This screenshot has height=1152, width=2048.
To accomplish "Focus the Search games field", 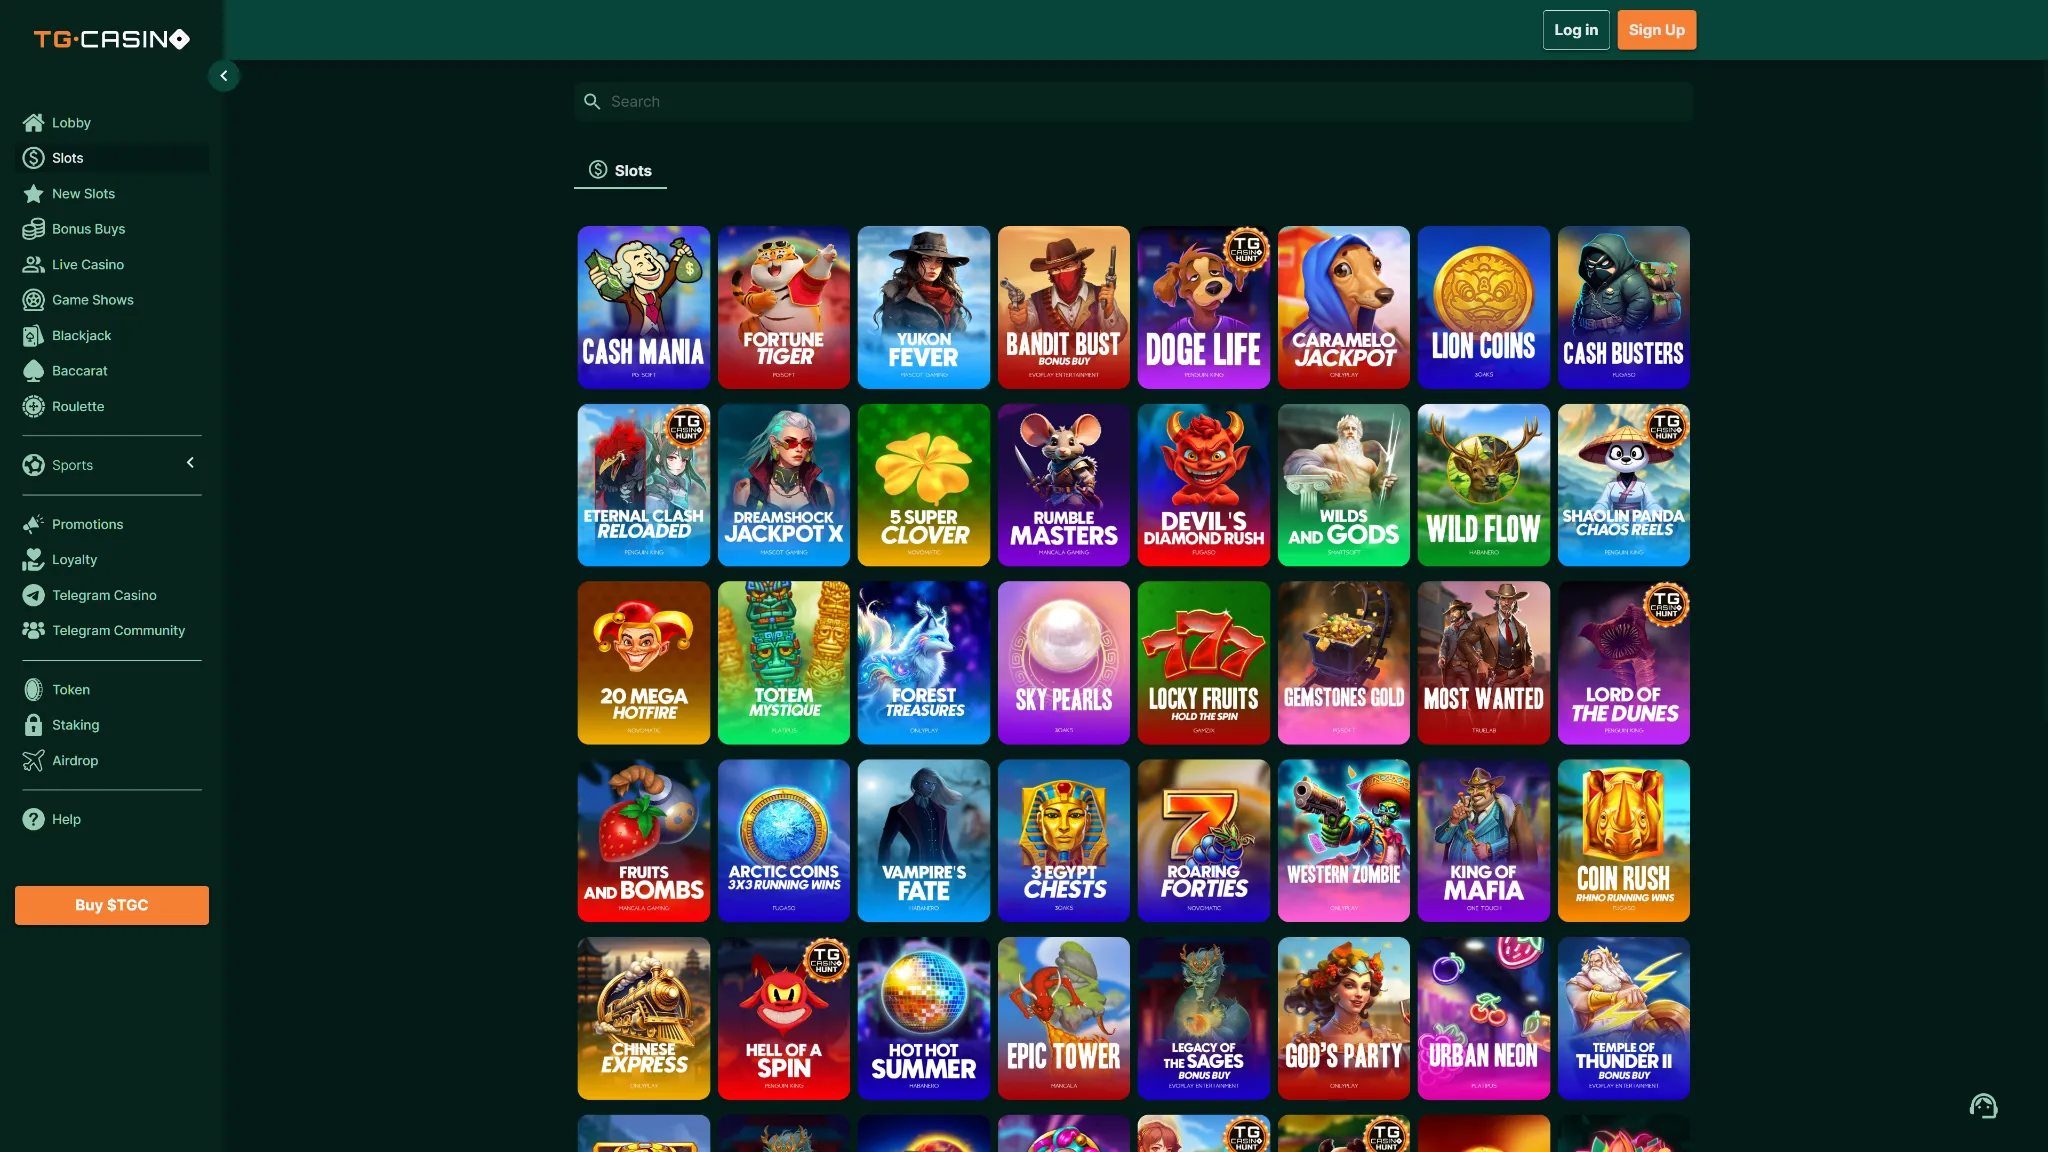I will (x=1133, y=102).
